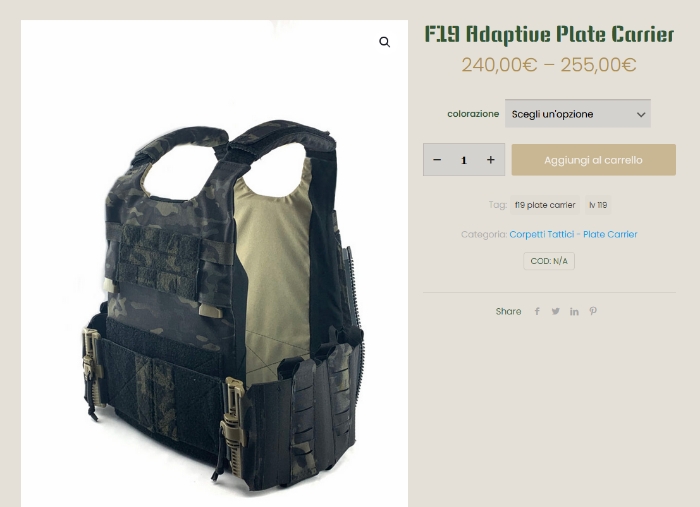Viewport: 700px width, 507px height.
Task: Click the F19 Adaptive Plate Carrier title
Action: point(549,34)
